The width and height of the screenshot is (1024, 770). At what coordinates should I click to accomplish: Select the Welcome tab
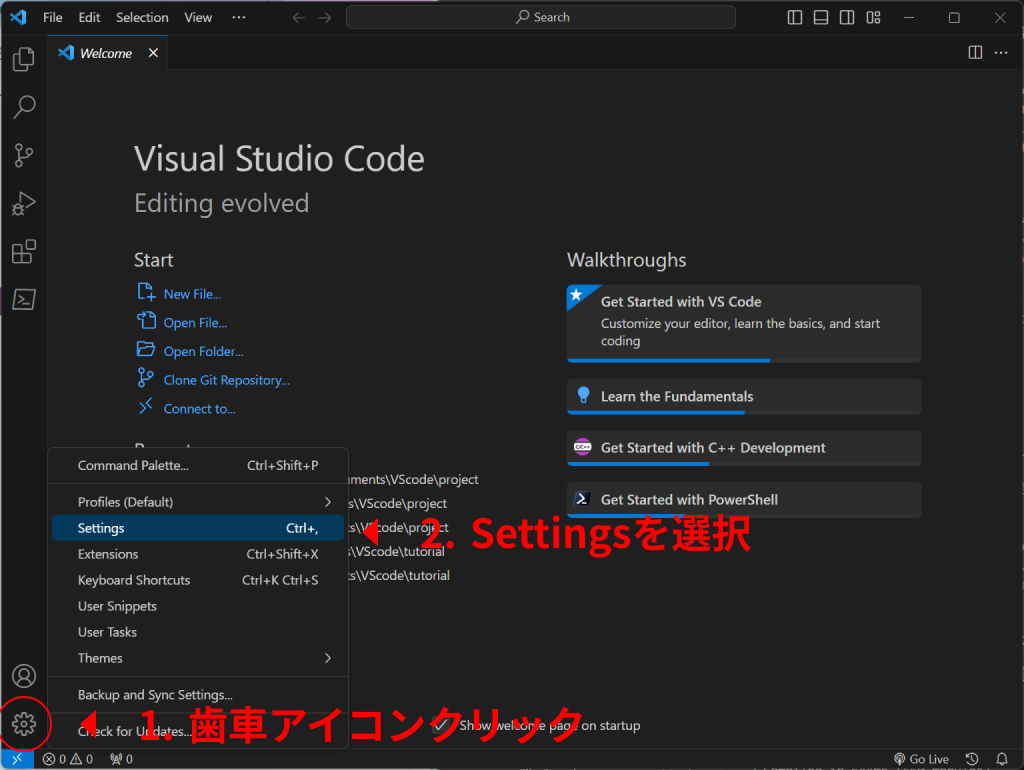tap(108, 53)
